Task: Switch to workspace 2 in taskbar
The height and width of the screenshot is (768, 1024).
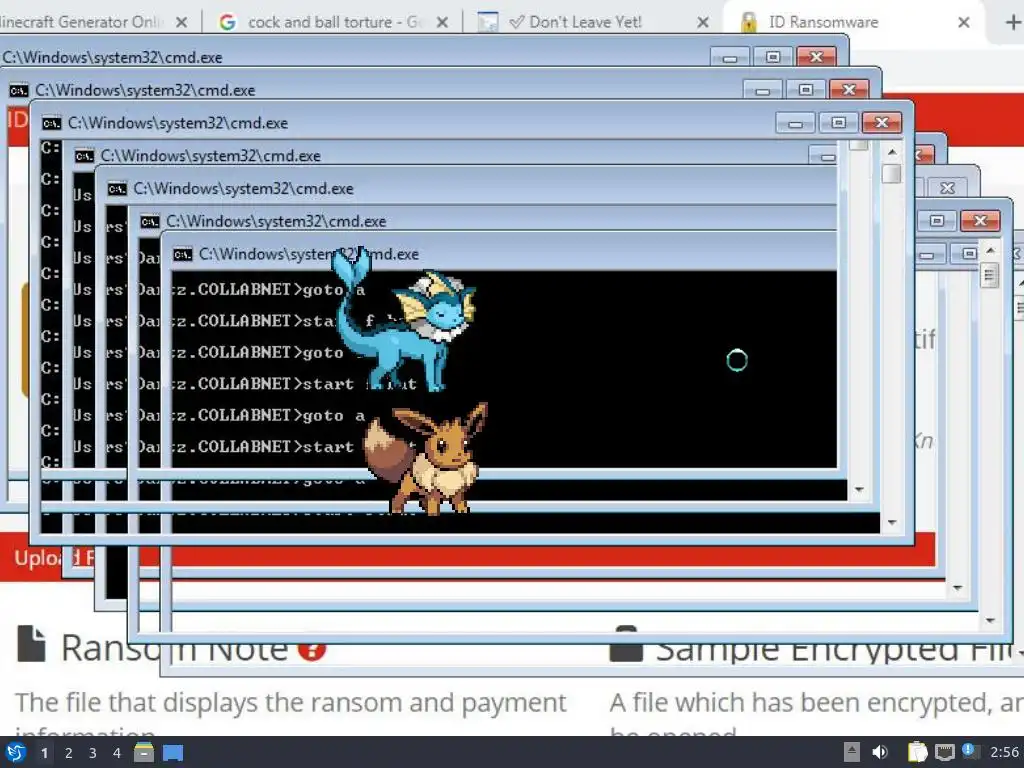Action: [69, 753]
